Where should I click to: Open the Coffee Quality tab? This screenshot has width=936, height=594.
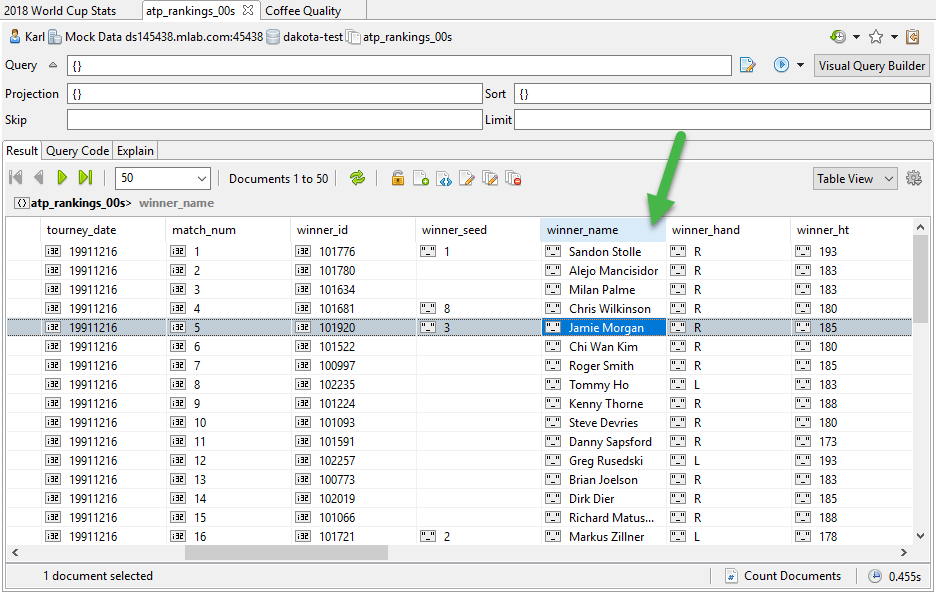tap(302, 11)
